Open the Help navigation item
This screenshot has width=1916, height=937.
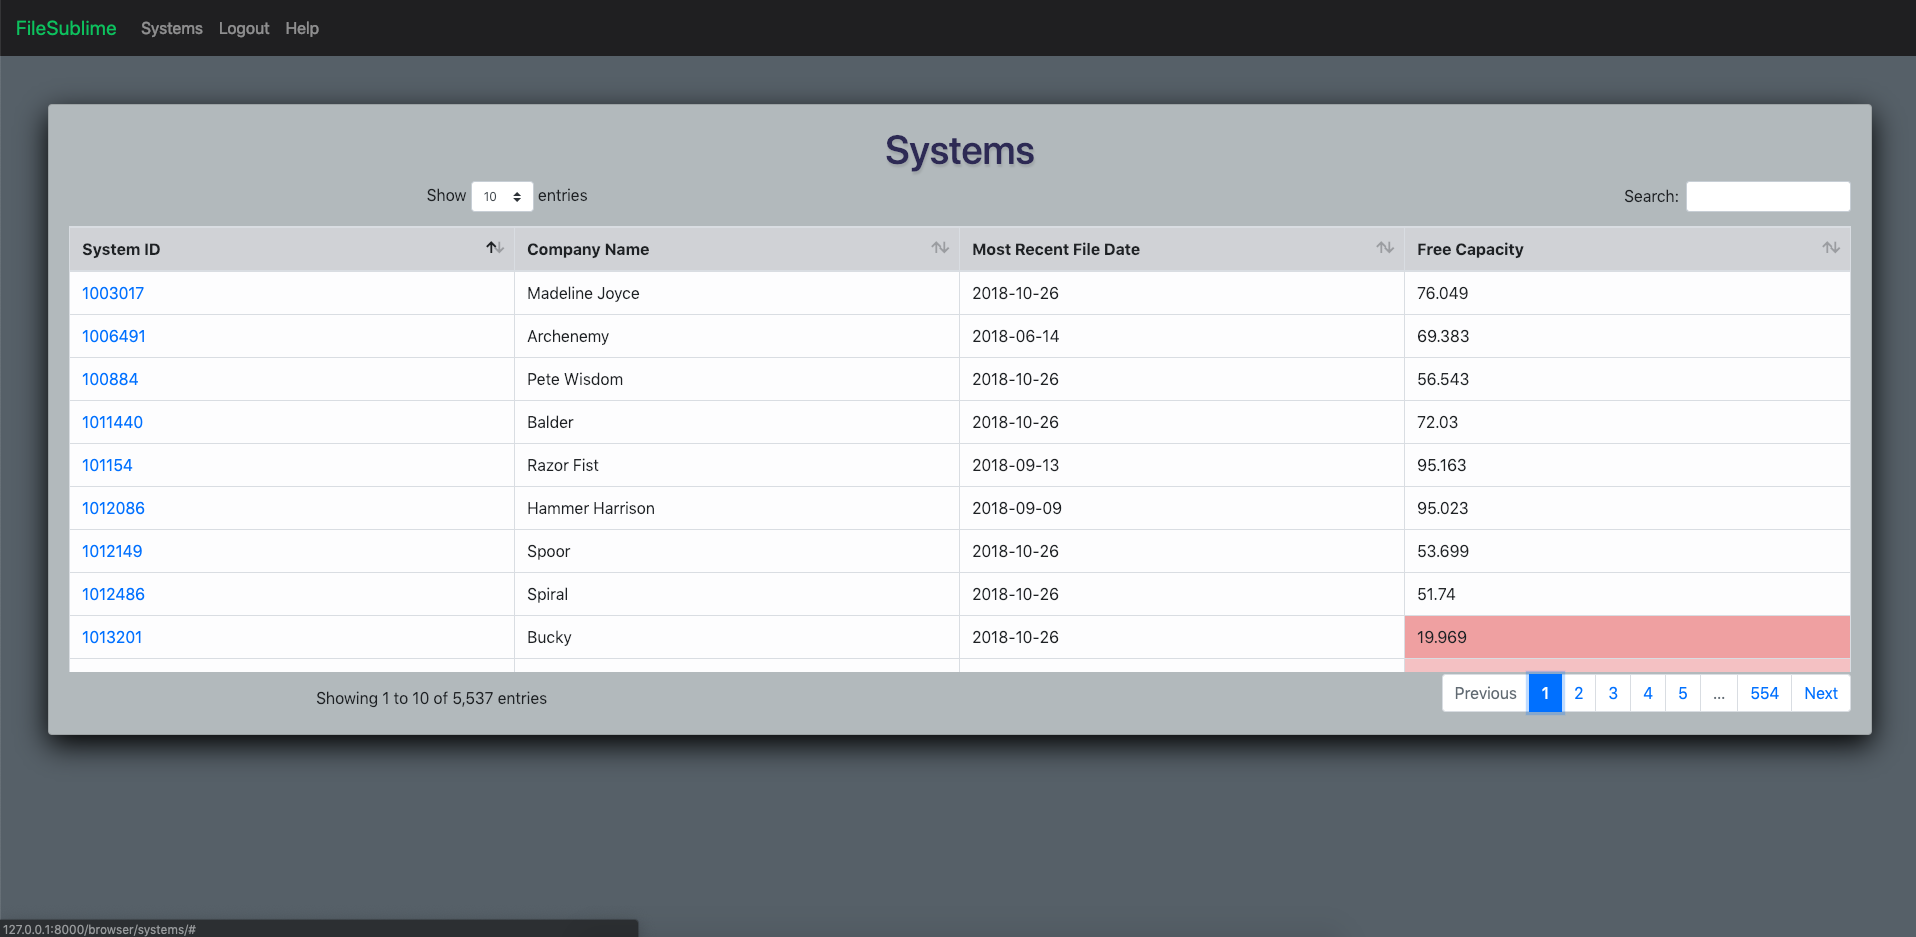coord(302,28)
